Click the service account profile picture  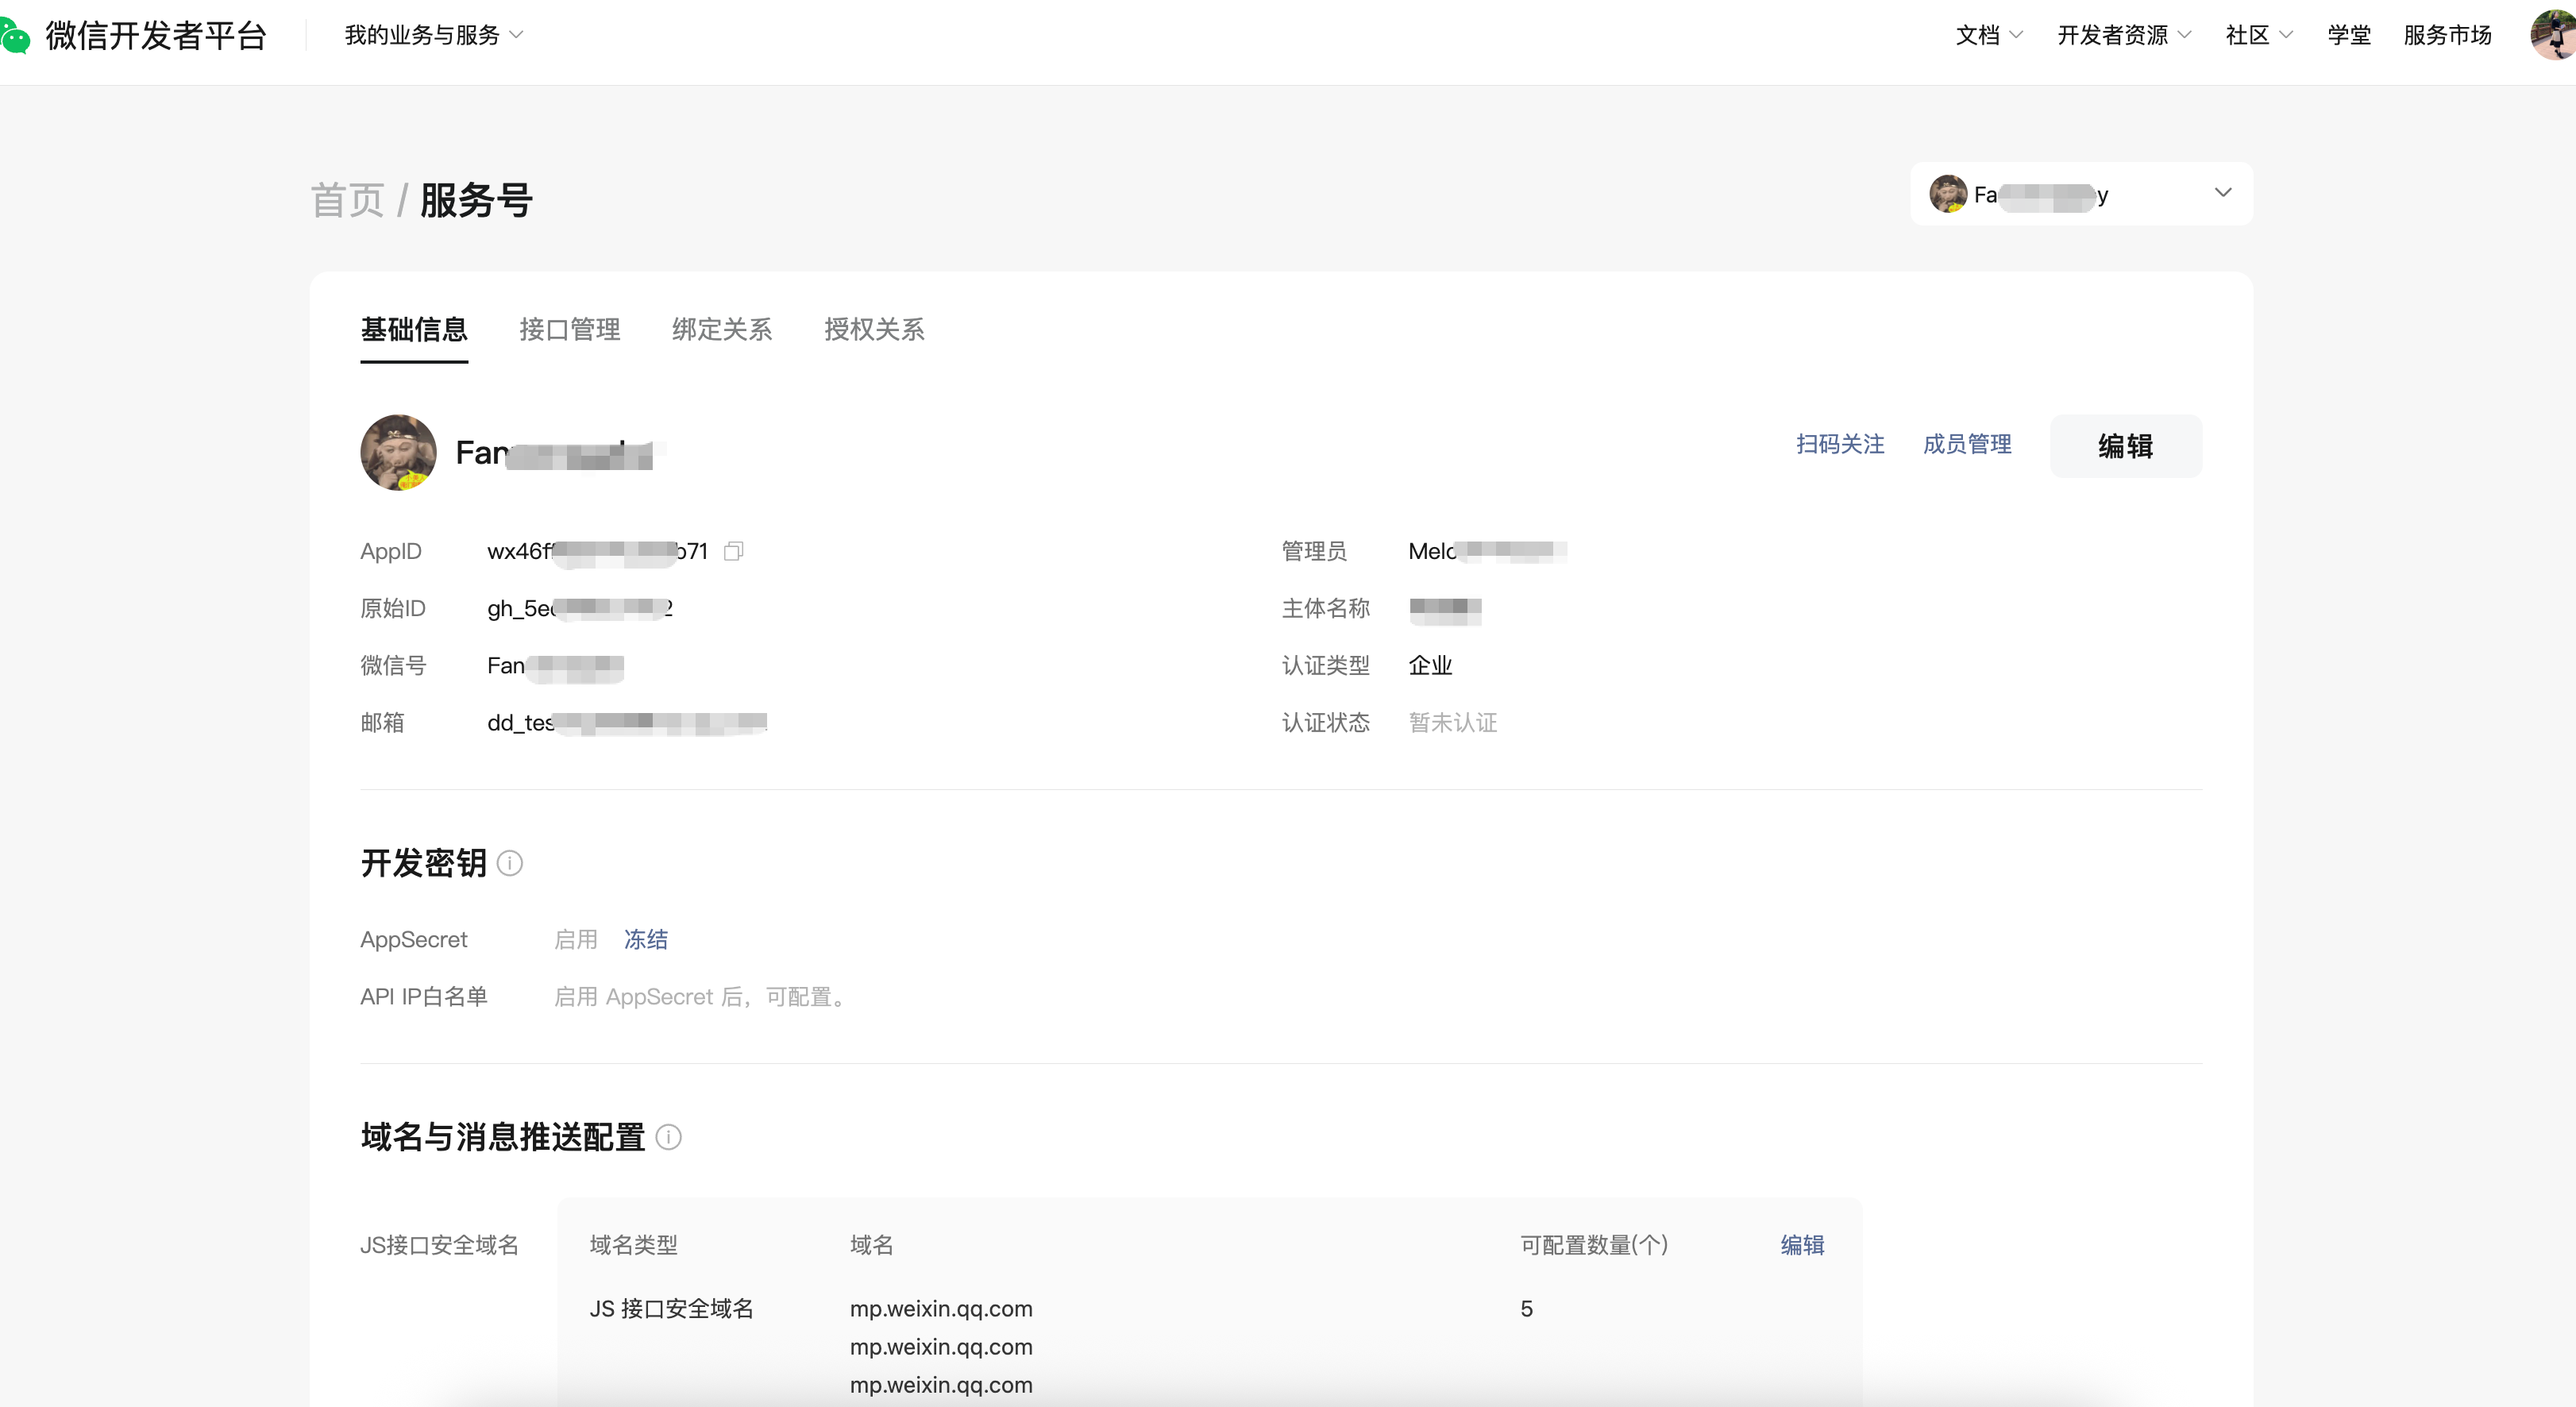click(398, 453)
